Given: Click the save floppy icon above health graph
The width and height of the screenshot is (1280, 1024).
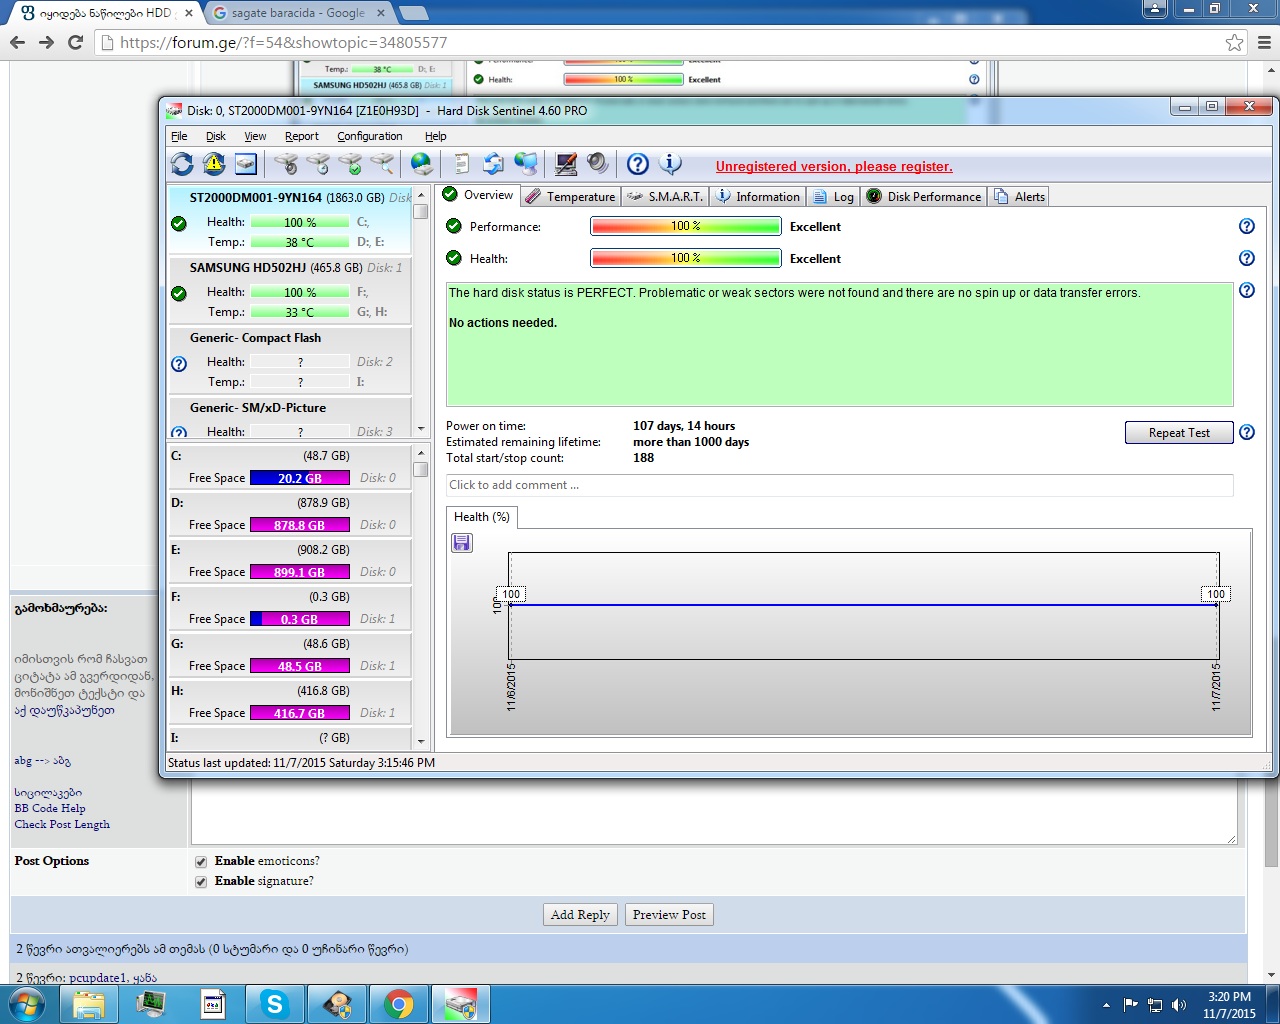Looking at the screenshot, I should (x=462, y=543).
